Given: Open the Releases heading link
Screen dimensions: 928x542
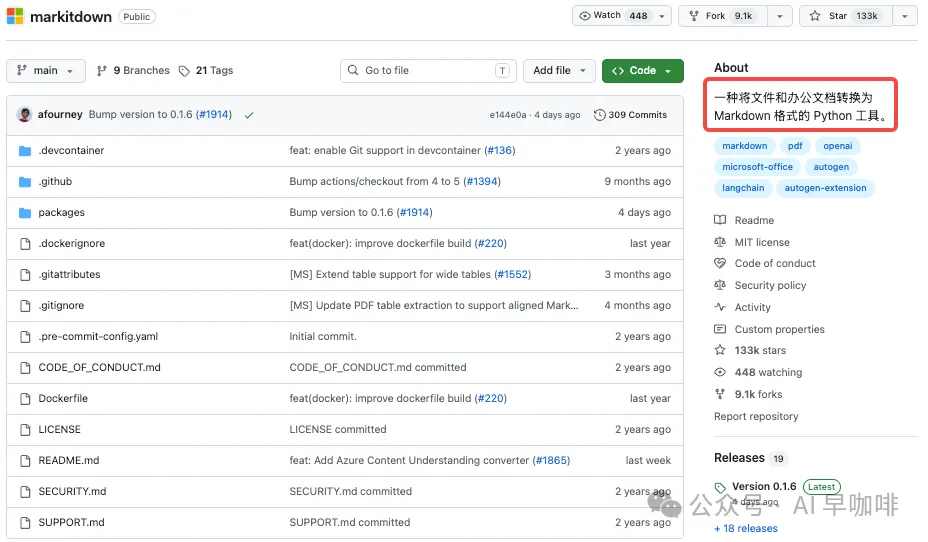Looking at the screenshot, I should pos(739,458).
